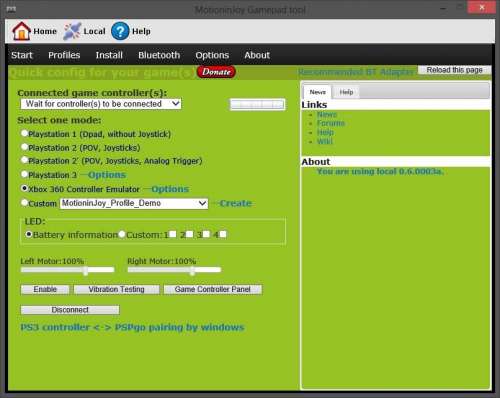Open the Recommended BT Adapter link
Viewport: 500px width, 398px height.
tap(356, 72)
